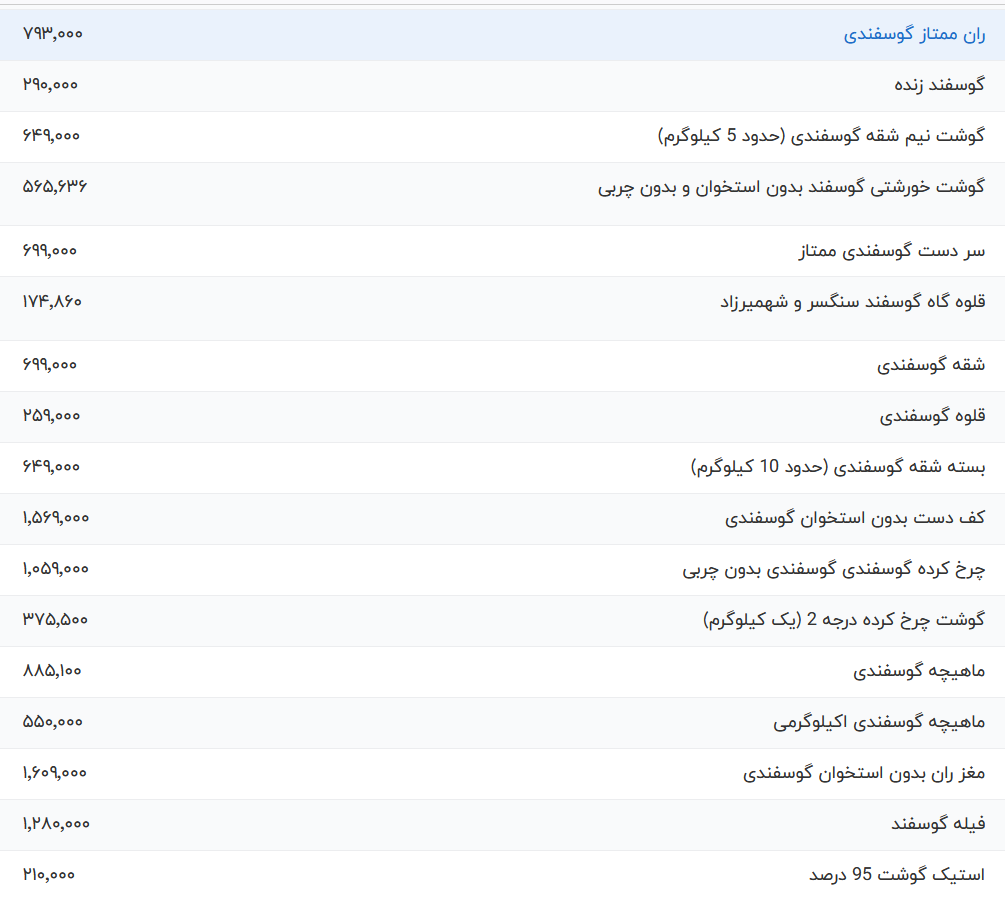
Task: Click the price ۵۶۵,۶۳۶
Action: [x=54, y=187]
